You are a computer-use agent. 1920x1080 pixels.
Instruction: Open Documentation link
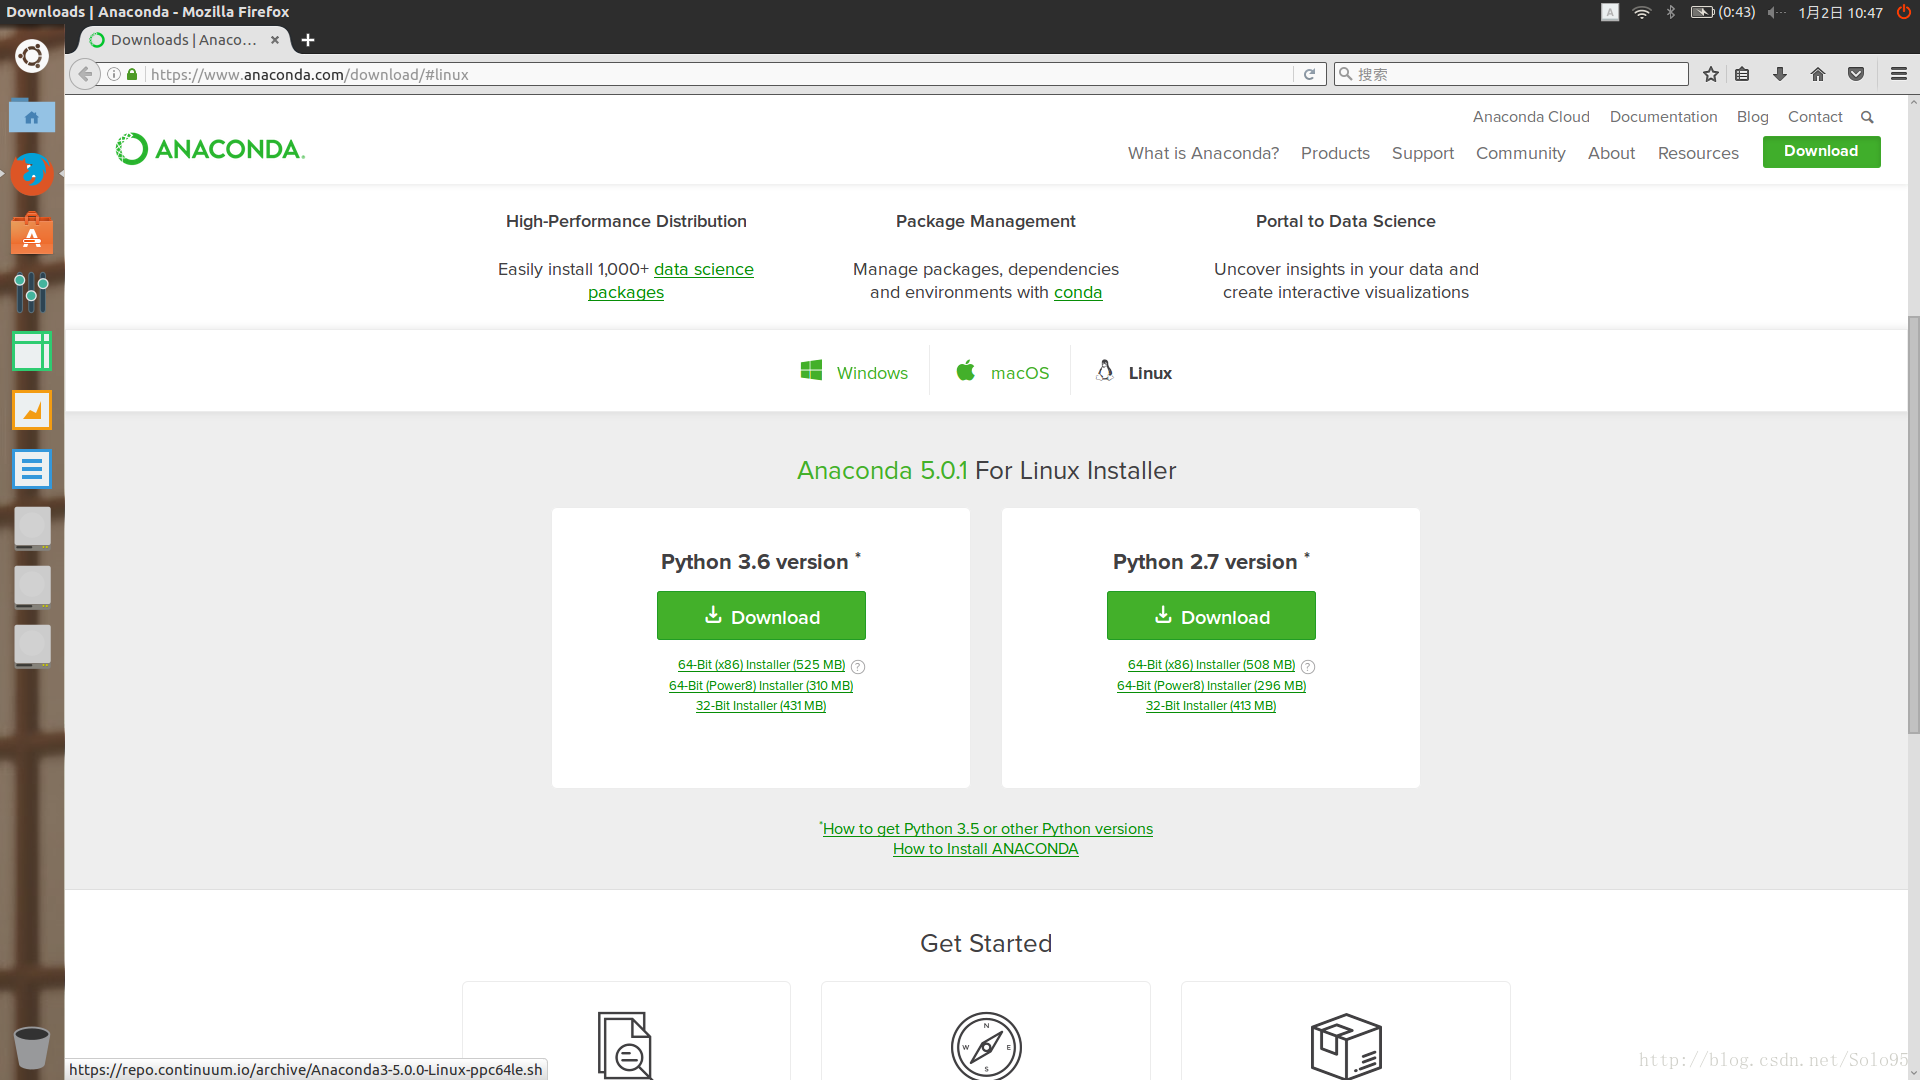[1663, 117]
